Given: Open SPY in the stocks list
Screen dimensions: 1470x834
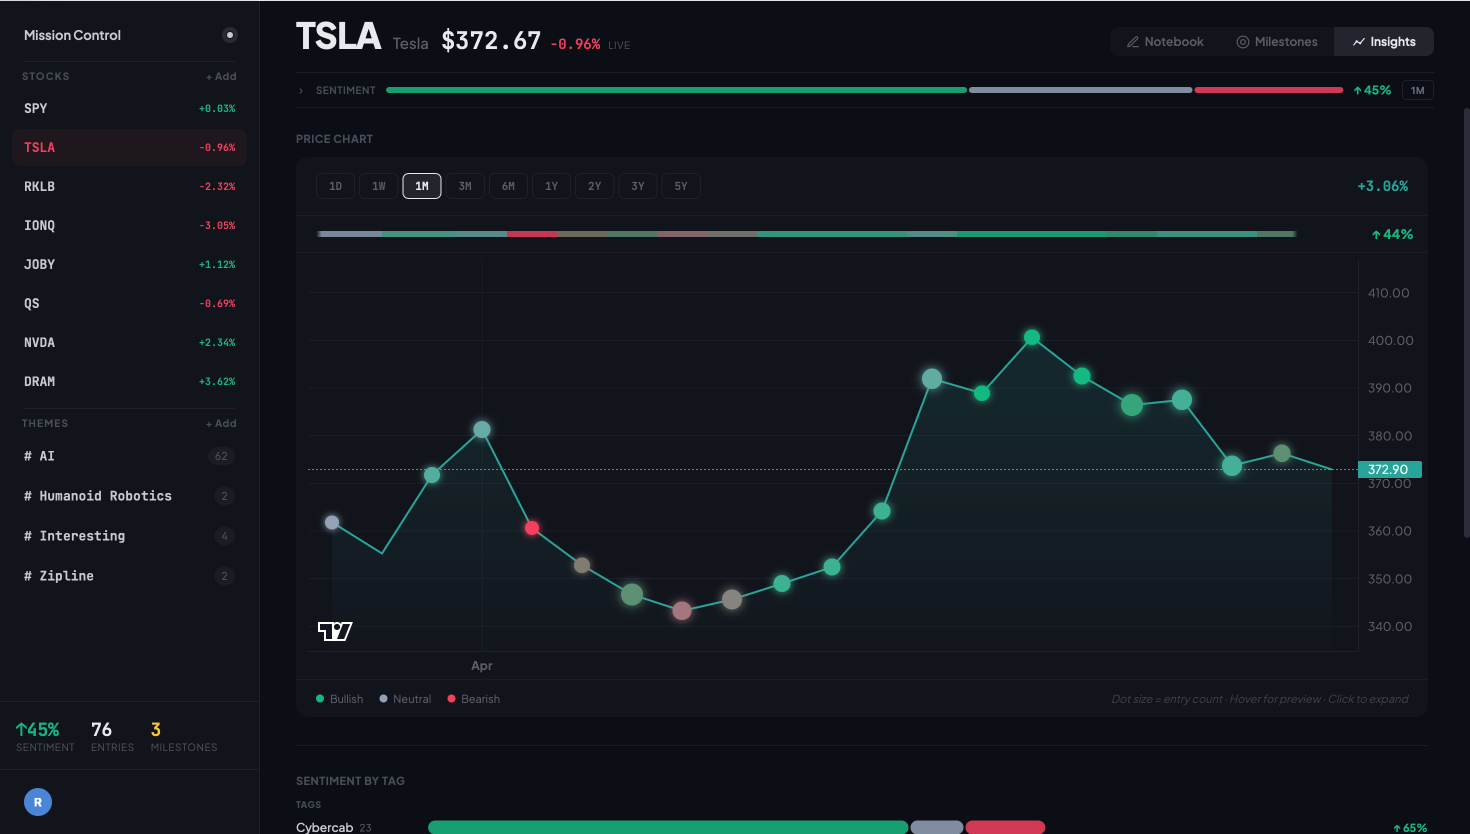Looking at the screenshot, I should coord(129,108).
